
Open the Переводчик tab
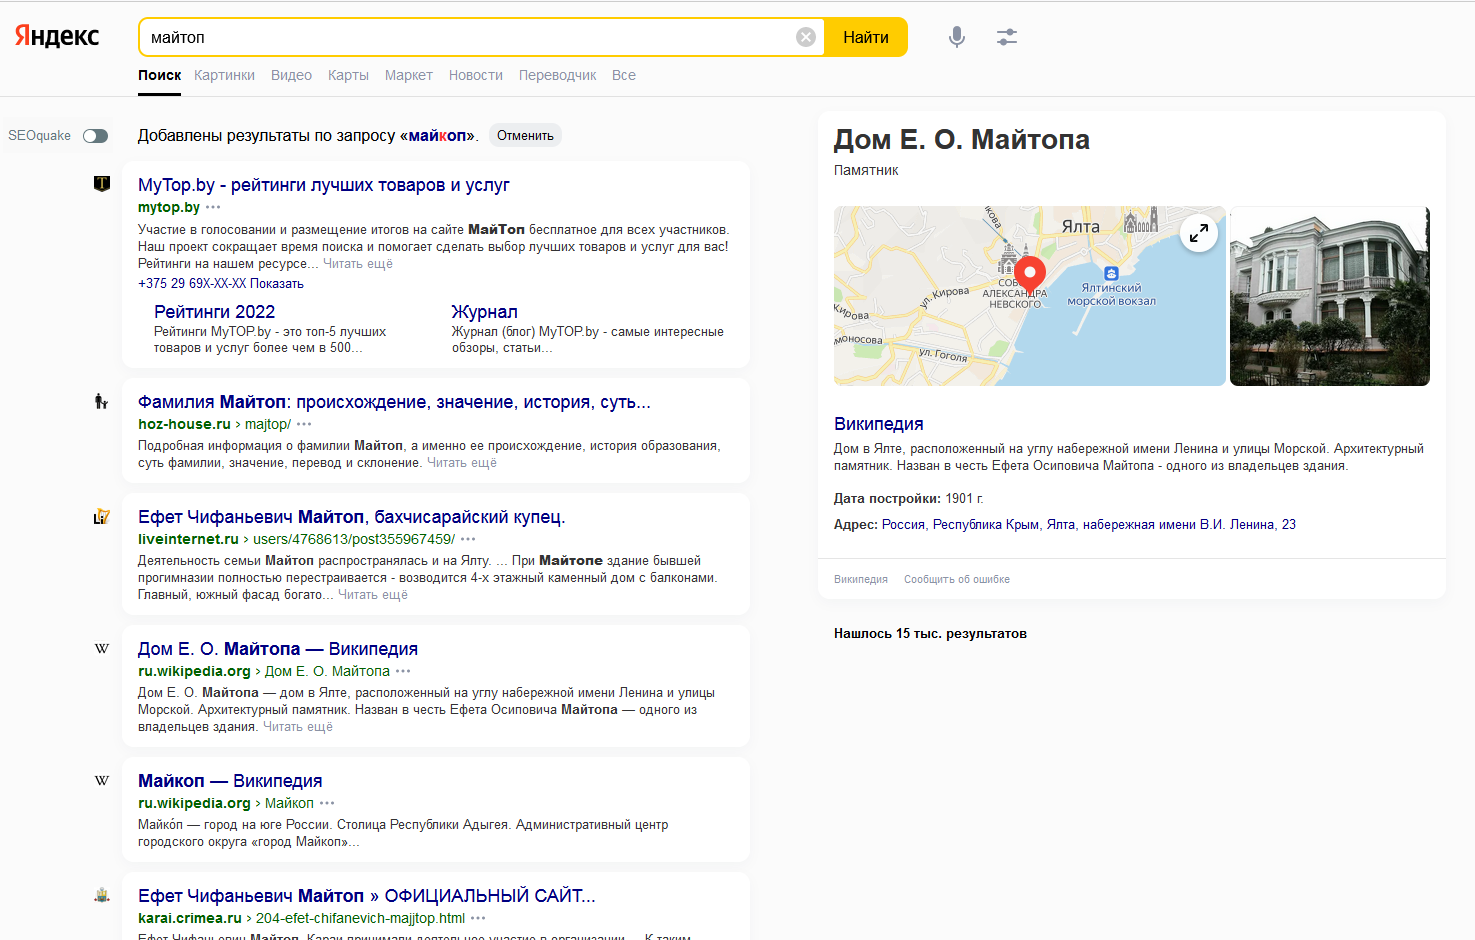558,75
